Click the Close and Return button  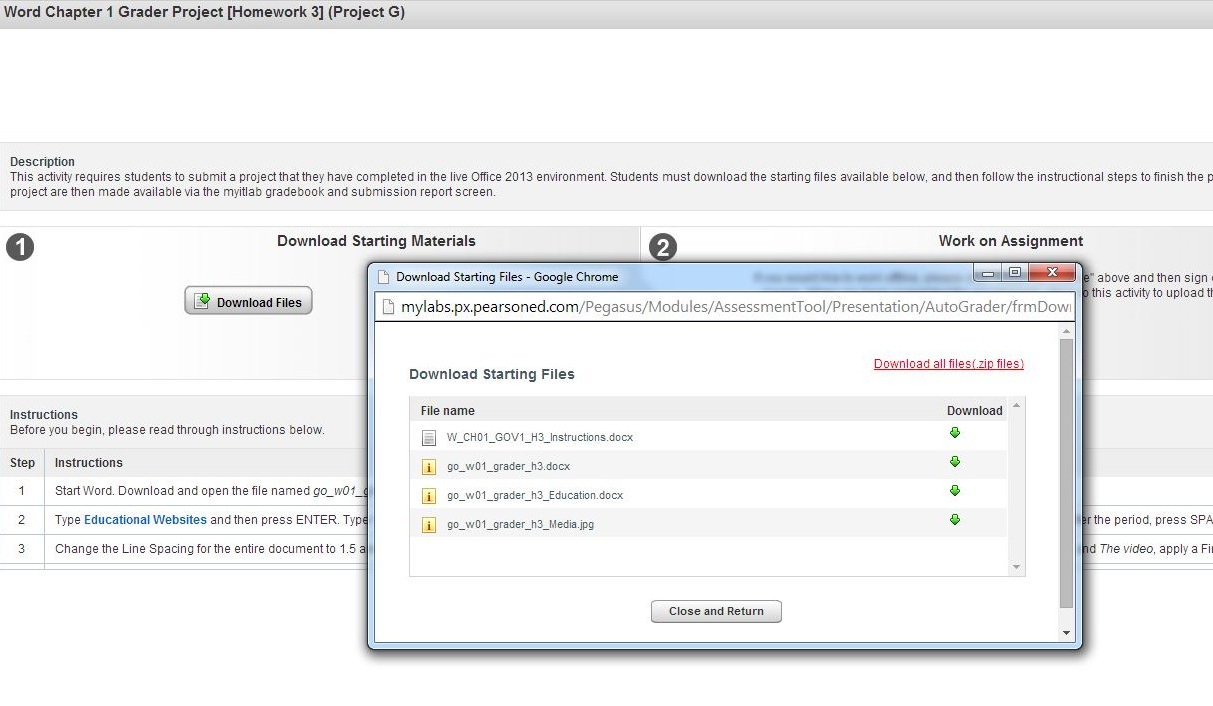pos(716,611)
